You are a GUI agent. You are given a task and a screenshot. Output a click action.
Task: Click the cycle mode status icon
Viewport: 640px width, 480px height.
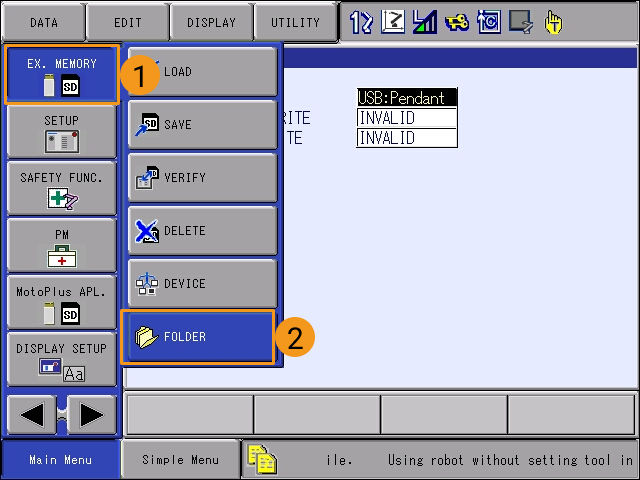(x=489, y=22)
